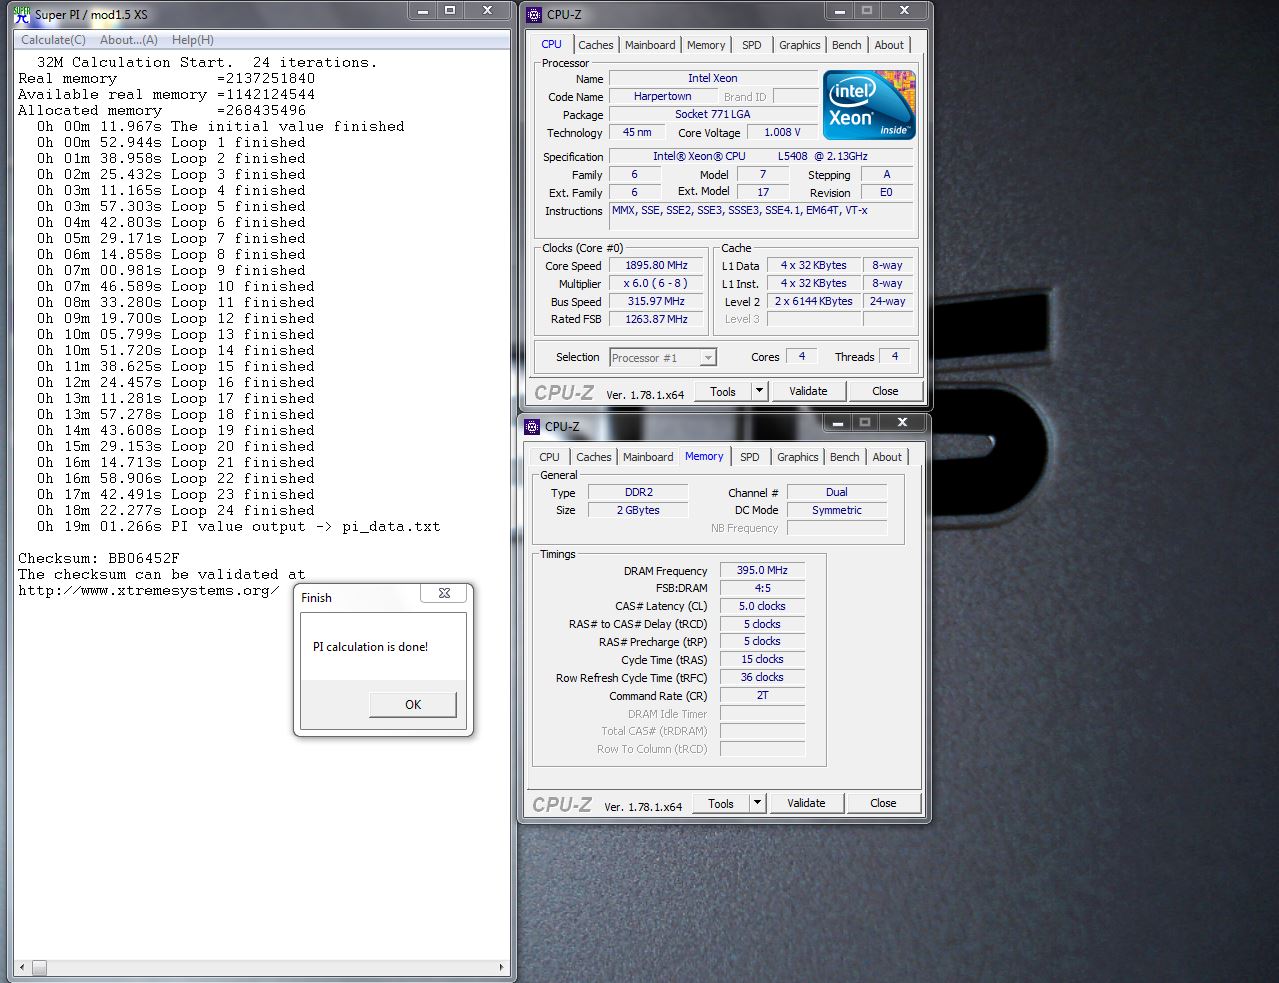Select Mainboard tab in bottom CPU-Z window
This screenshot has height=983, width=1279.
coord(648,457)
